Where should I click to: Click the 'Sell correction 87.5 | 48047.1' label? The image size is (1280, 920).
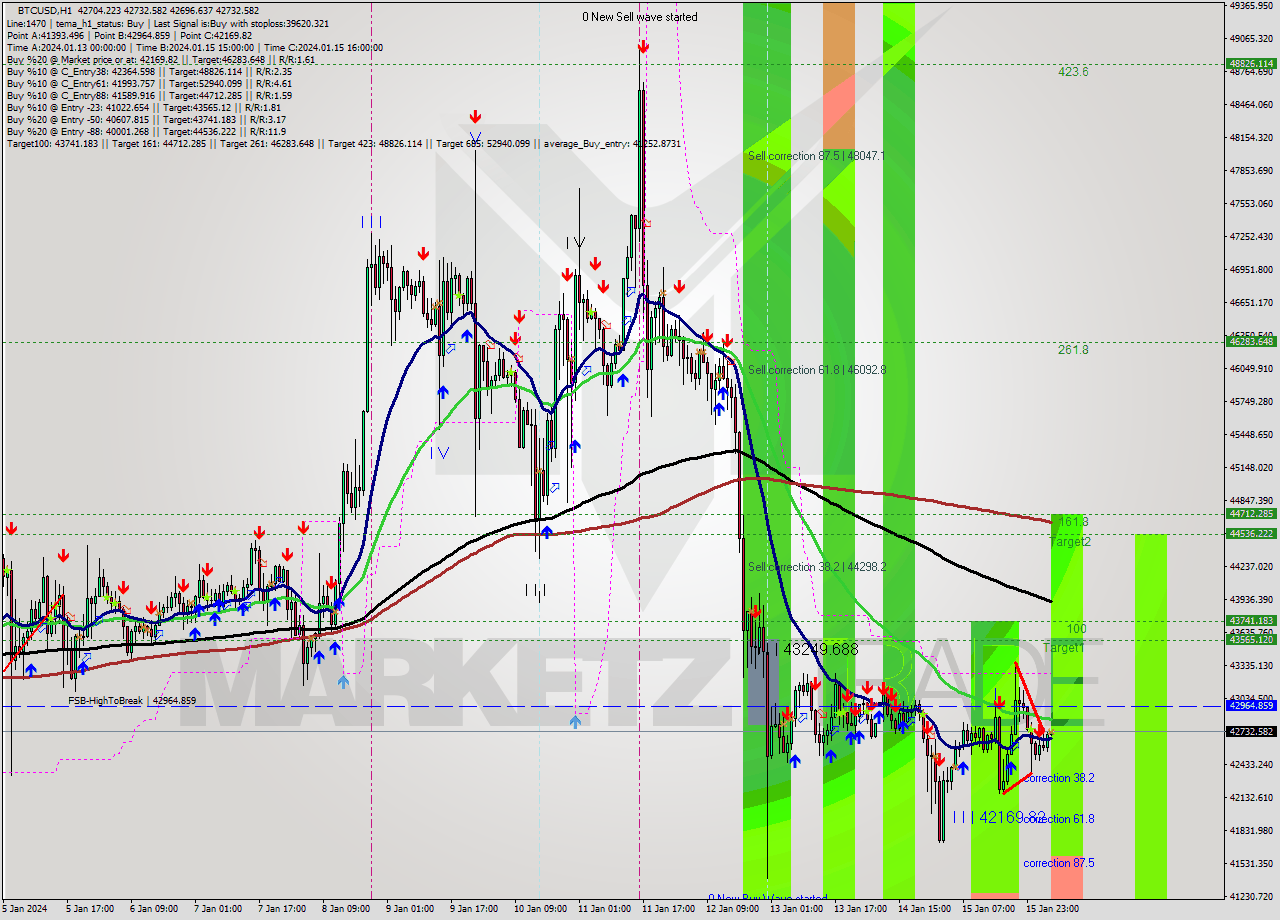pos(816,156)
